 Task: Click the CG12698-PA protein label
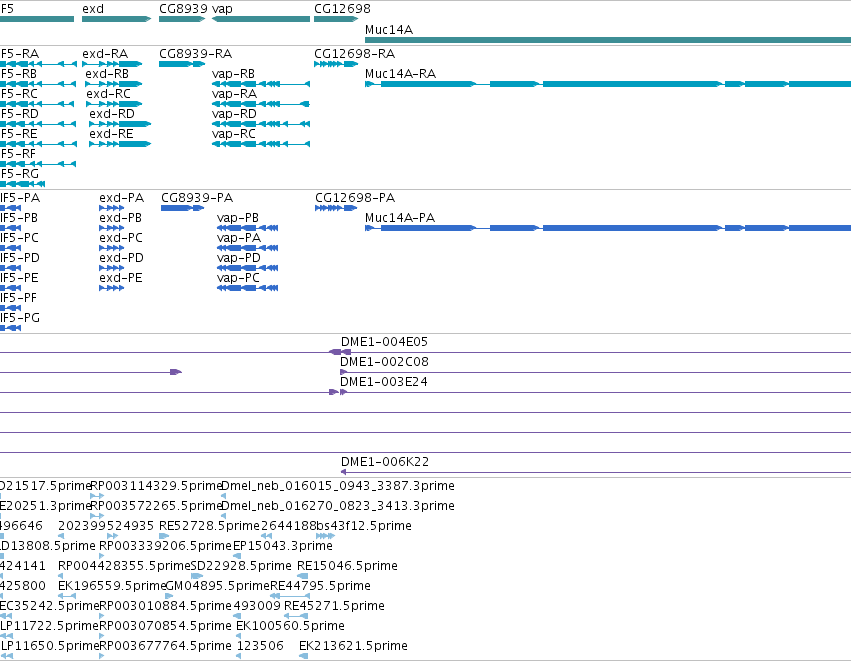pos(355,198)
